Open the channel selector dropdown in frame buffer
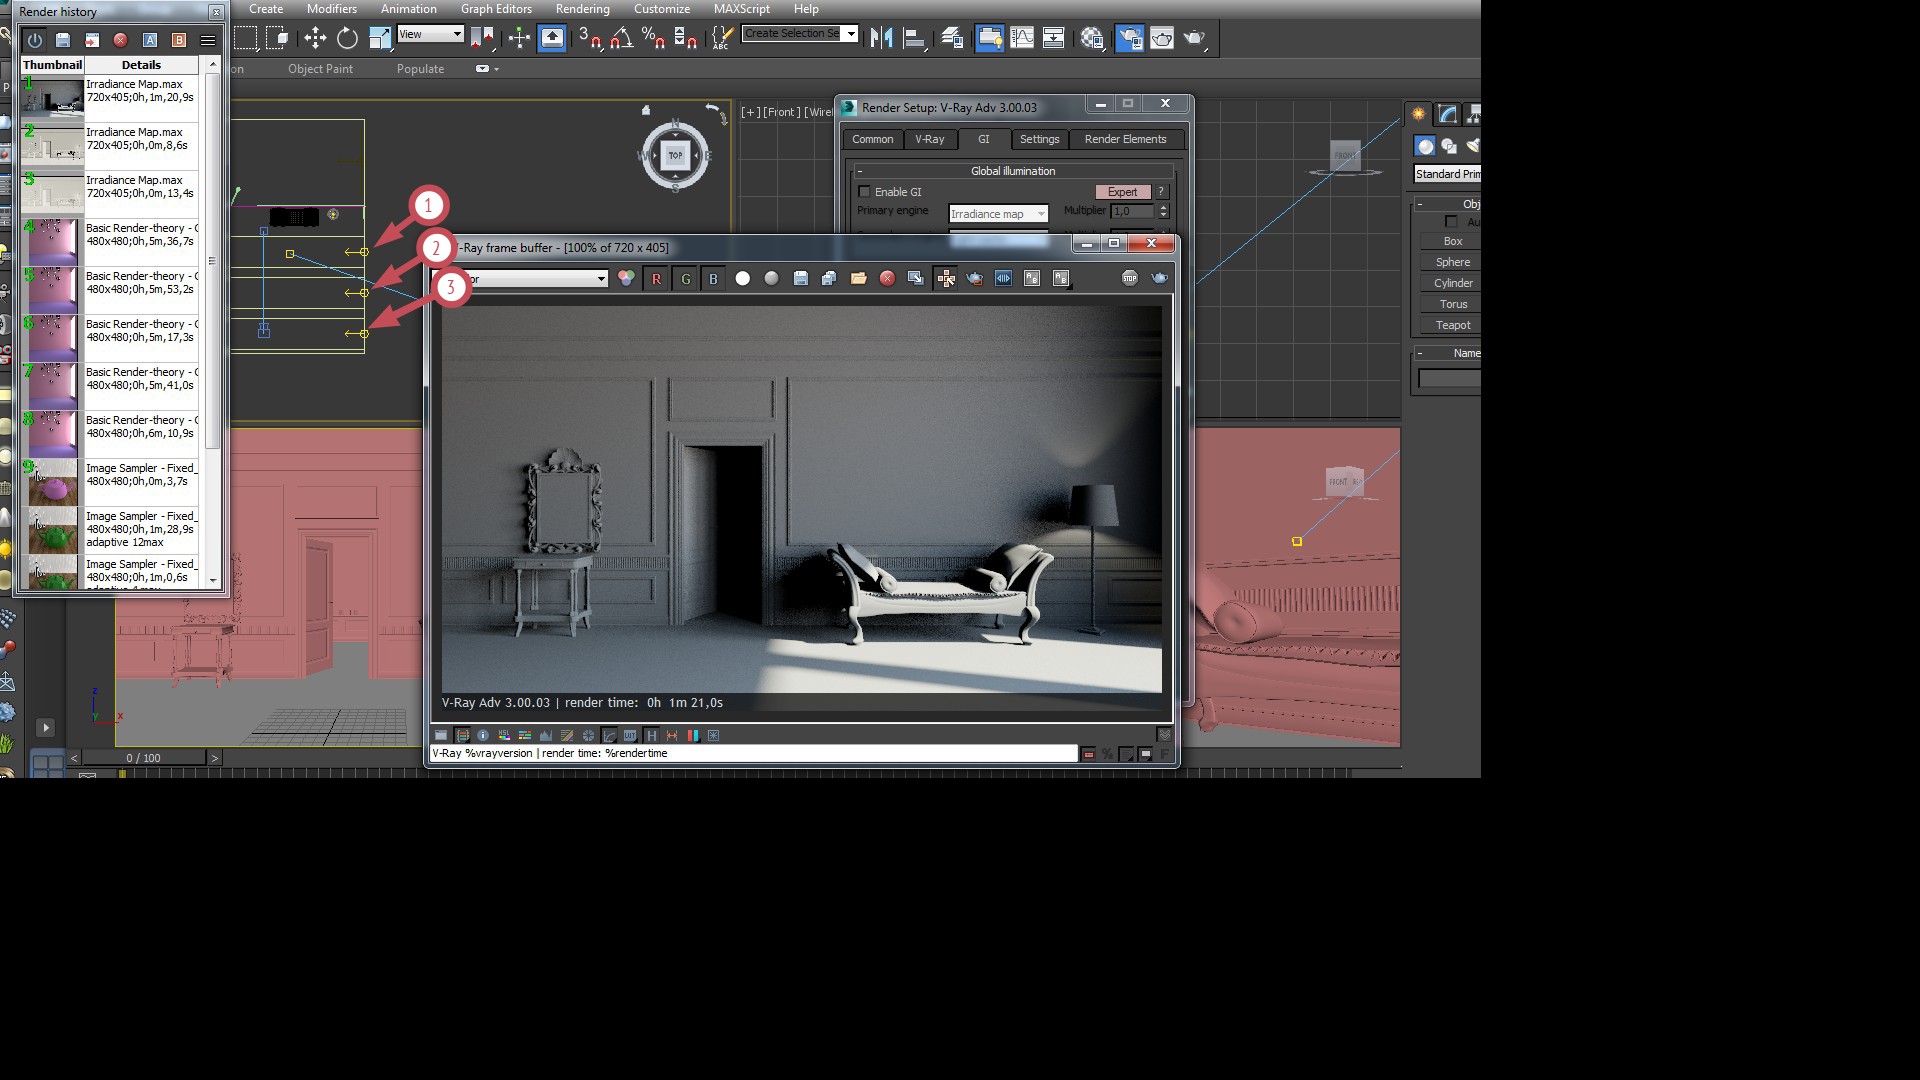The height and width of the screenshot is (1080, 1920). [601, 279]
